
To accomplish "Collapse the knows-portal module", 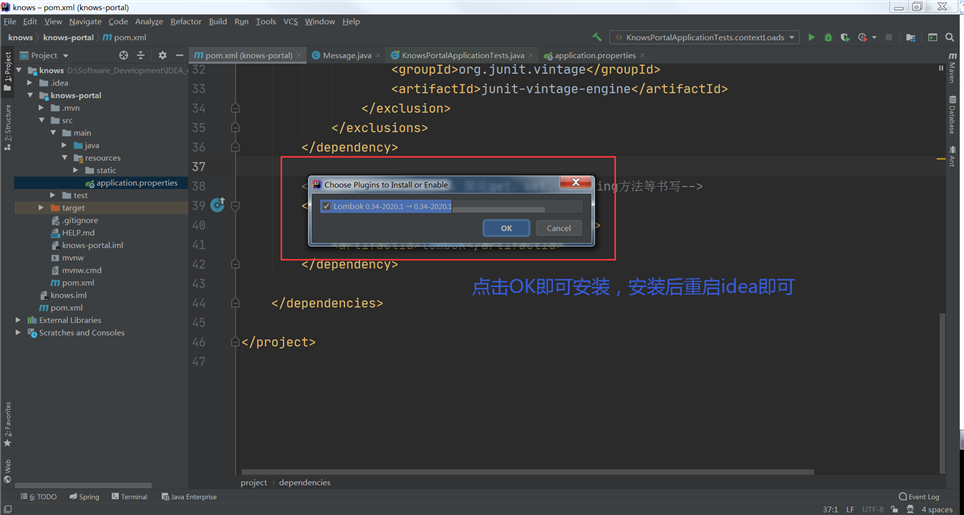I will point(30,95).
